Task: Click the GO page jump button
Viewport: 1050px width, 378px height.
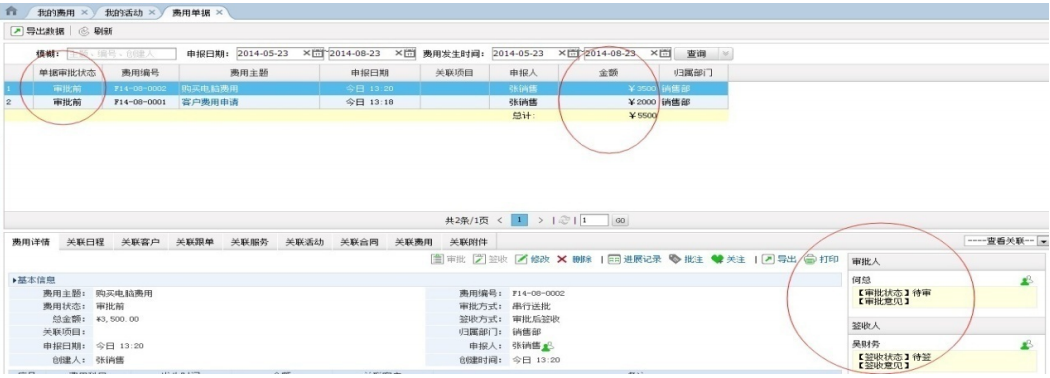Action: pos(620,220)
